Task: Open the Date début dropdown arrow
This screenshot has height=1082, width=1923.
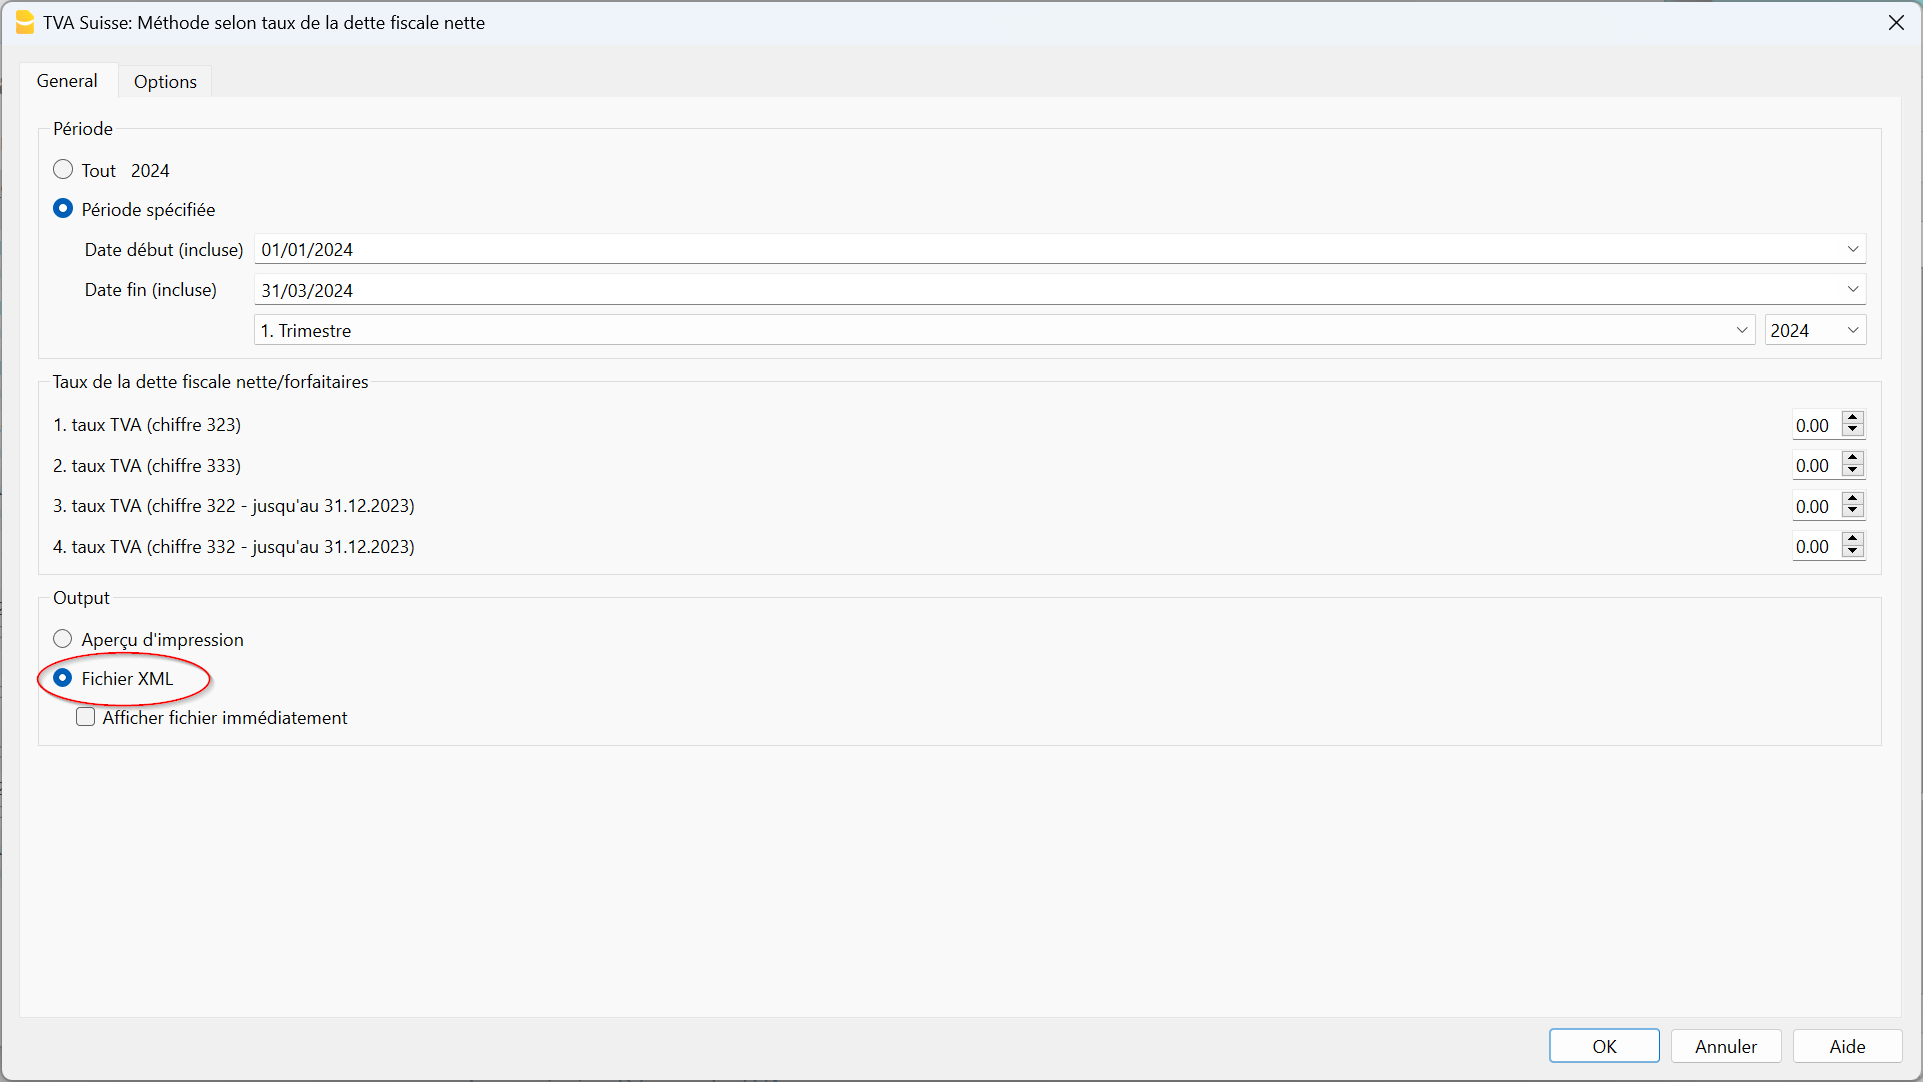Action: point(1852,249)
